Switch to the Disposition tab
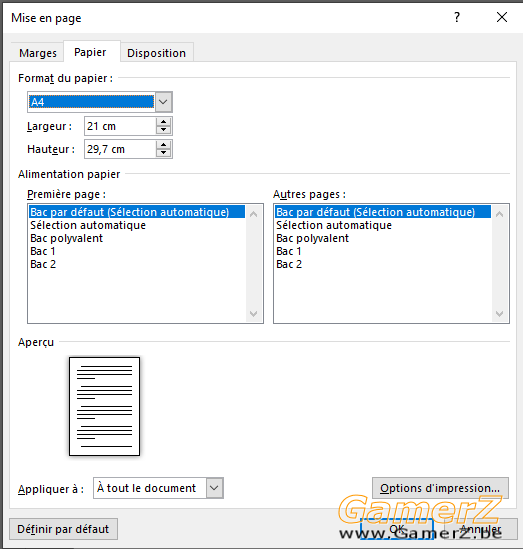 pos(156,53)
